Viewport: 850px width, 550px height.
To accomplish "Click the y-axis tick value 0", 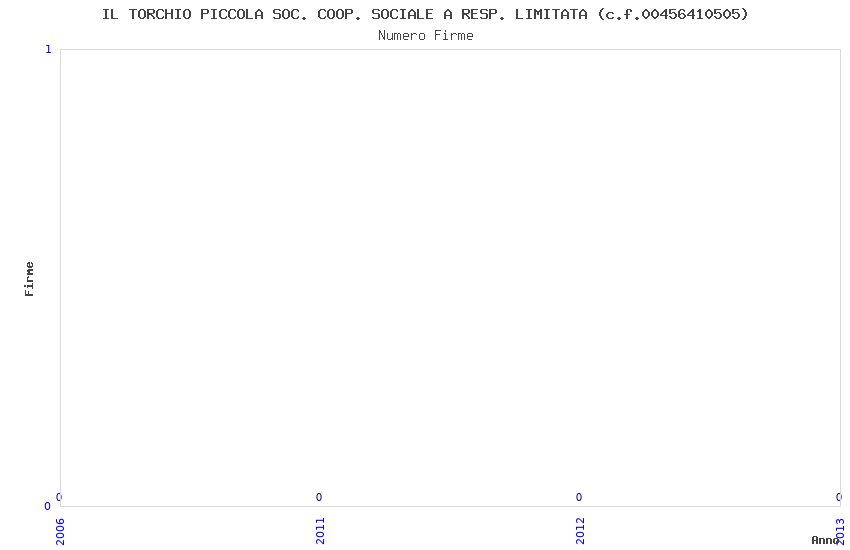I will pyautogui.click(x=48, y=506).
